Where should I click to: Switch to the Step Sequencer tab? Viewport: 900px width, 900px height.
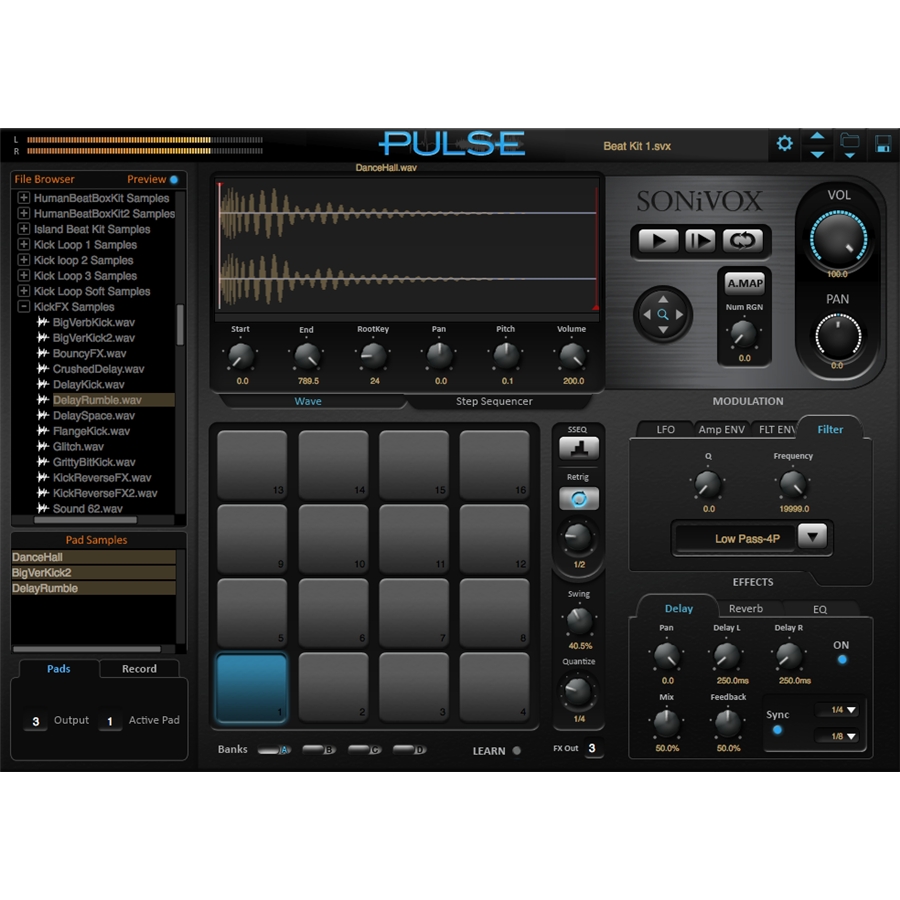point(494,401)
